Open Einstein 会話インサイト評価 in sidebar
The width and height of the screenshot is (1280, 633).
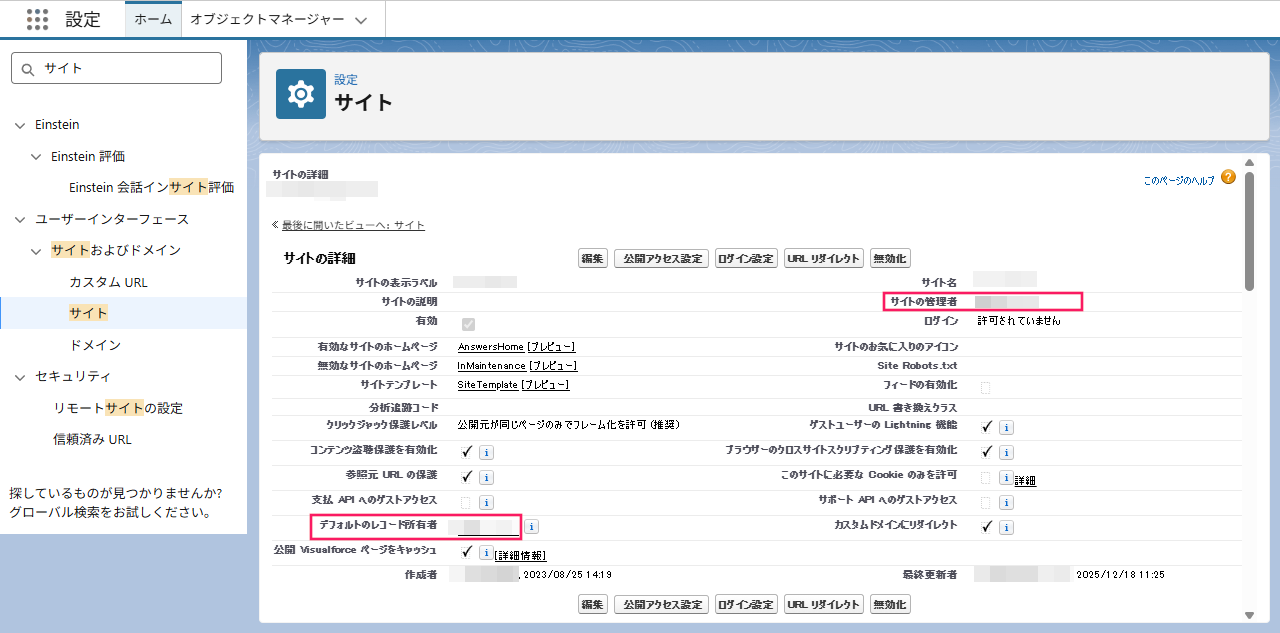click(151, 187)
